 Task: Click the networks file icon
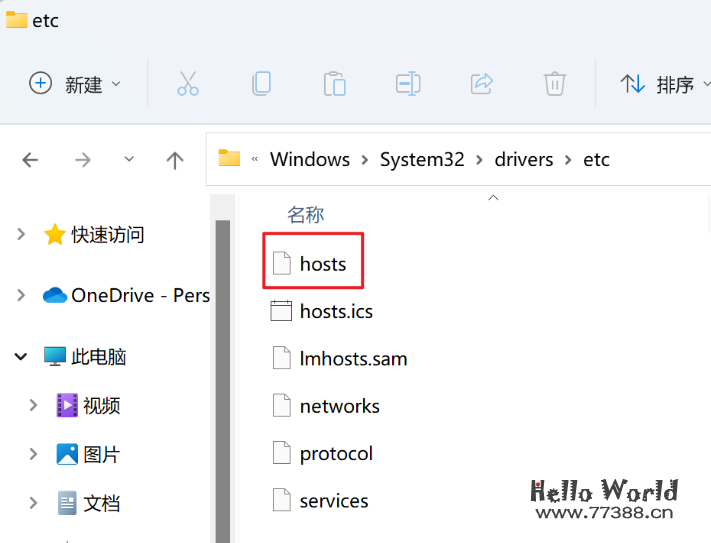click(282, 406)
